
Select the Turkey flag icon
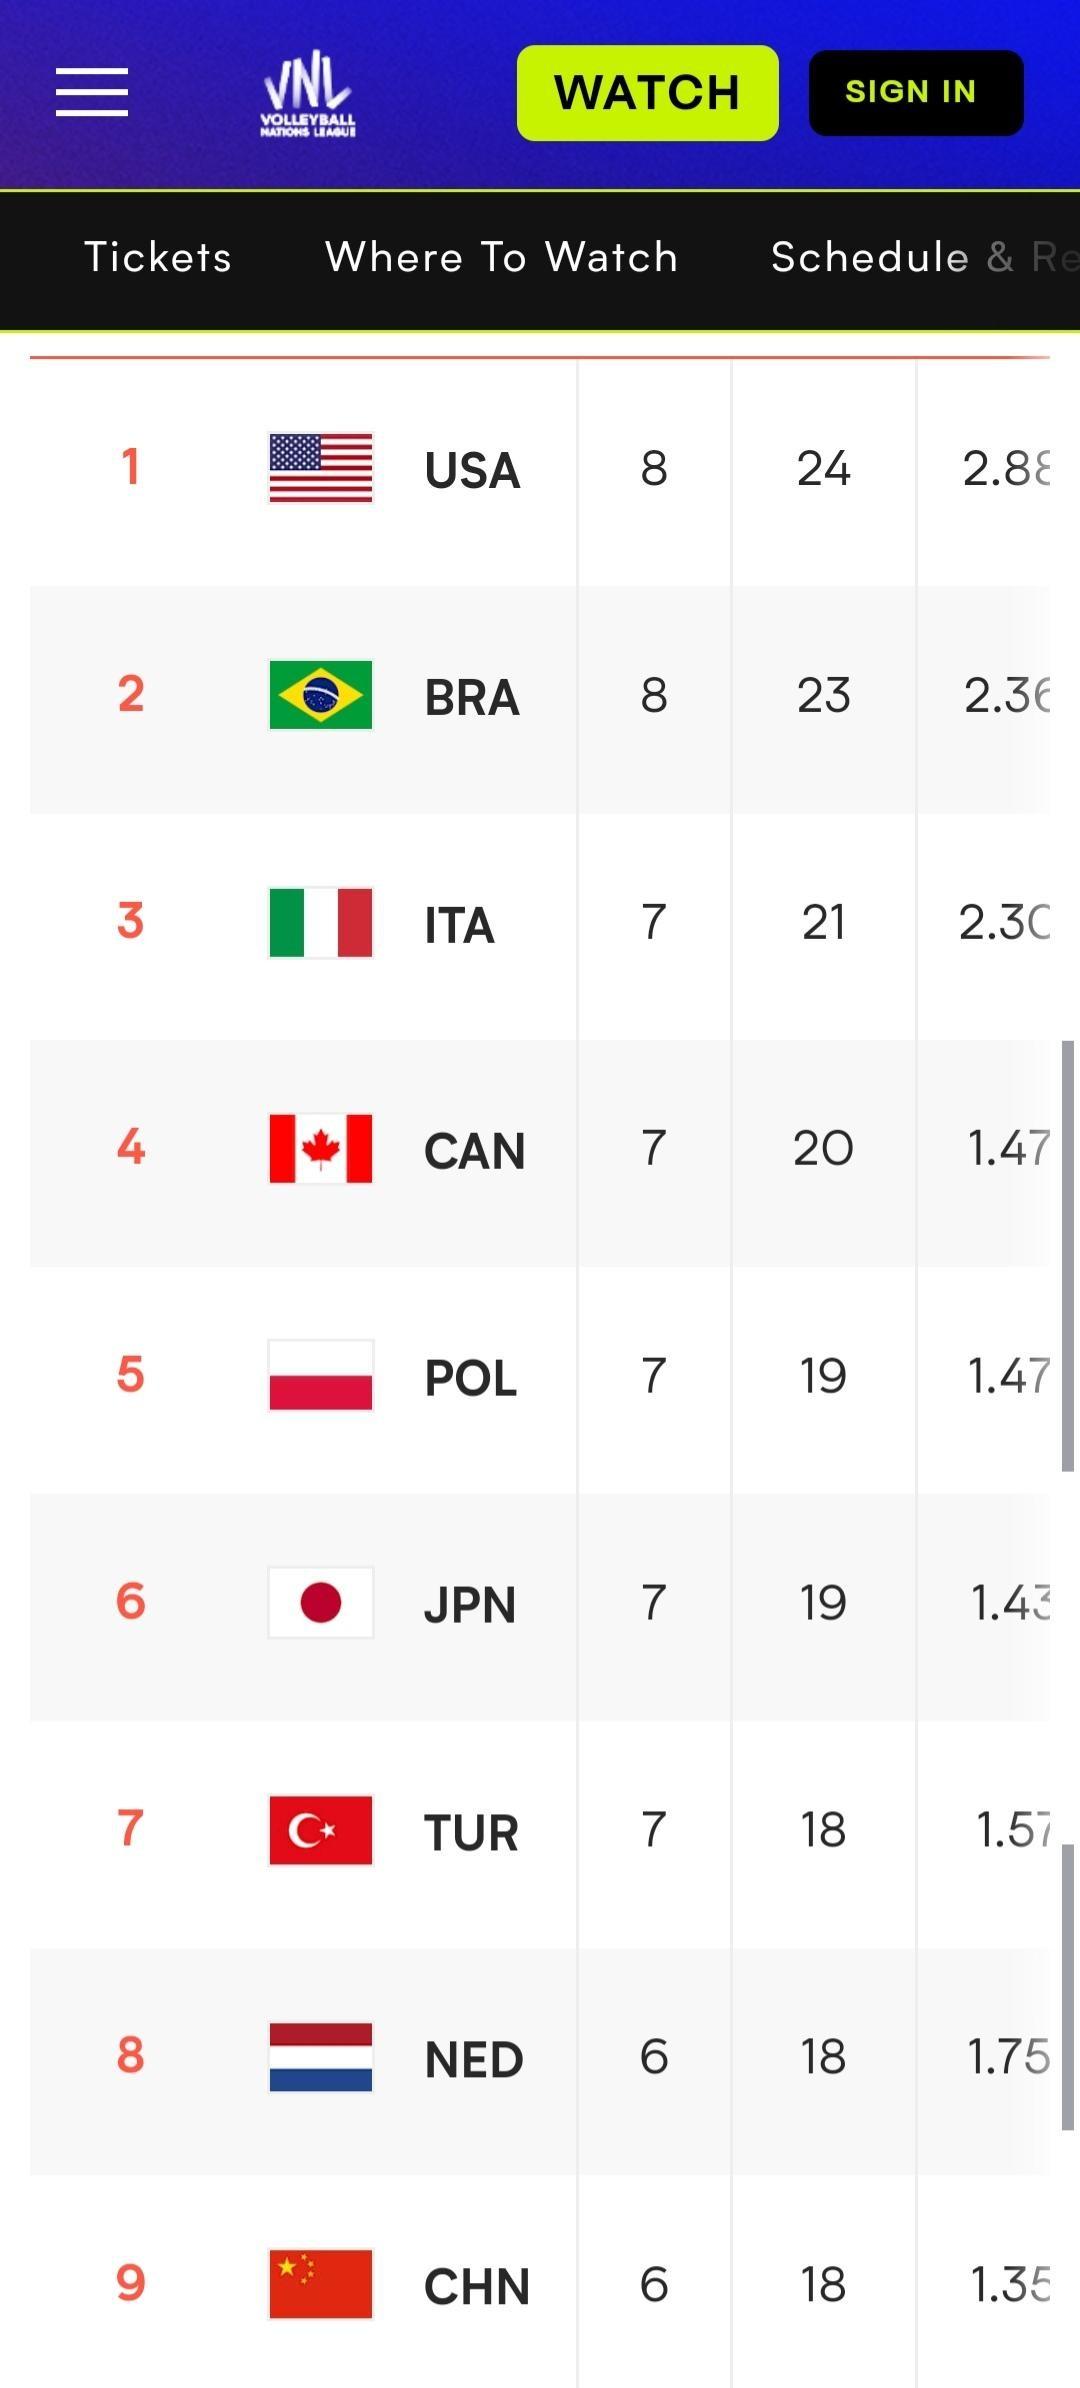coord(321,1830)
